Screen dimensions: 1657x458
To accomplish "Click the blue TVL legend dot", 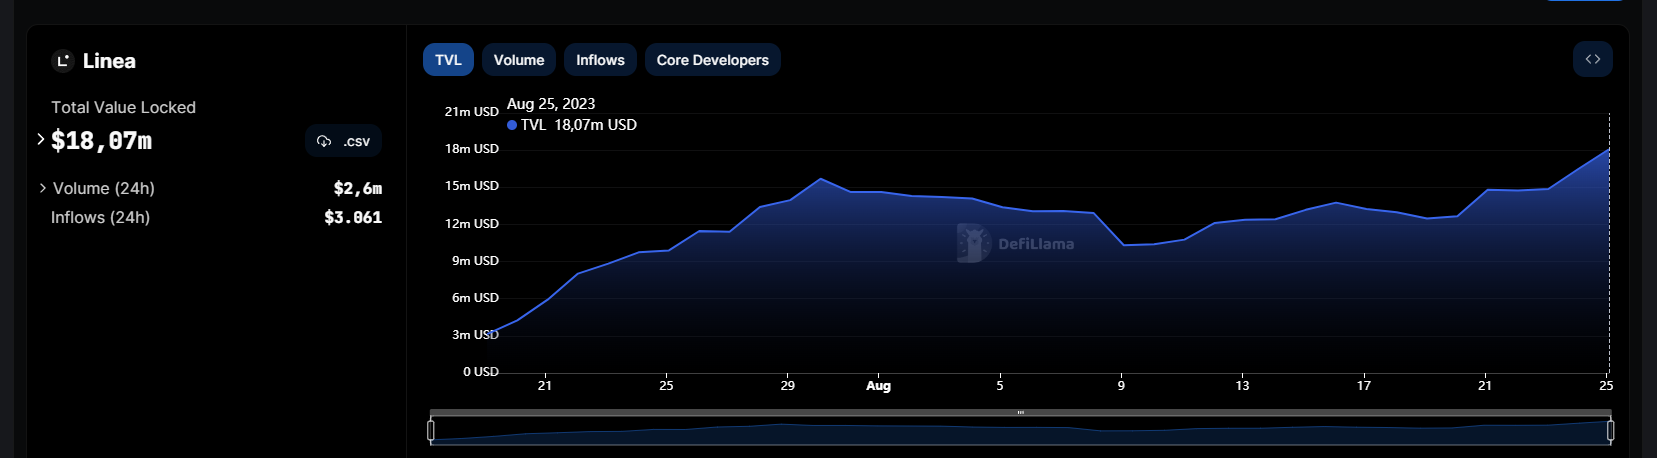I will [x=512, y=125].
